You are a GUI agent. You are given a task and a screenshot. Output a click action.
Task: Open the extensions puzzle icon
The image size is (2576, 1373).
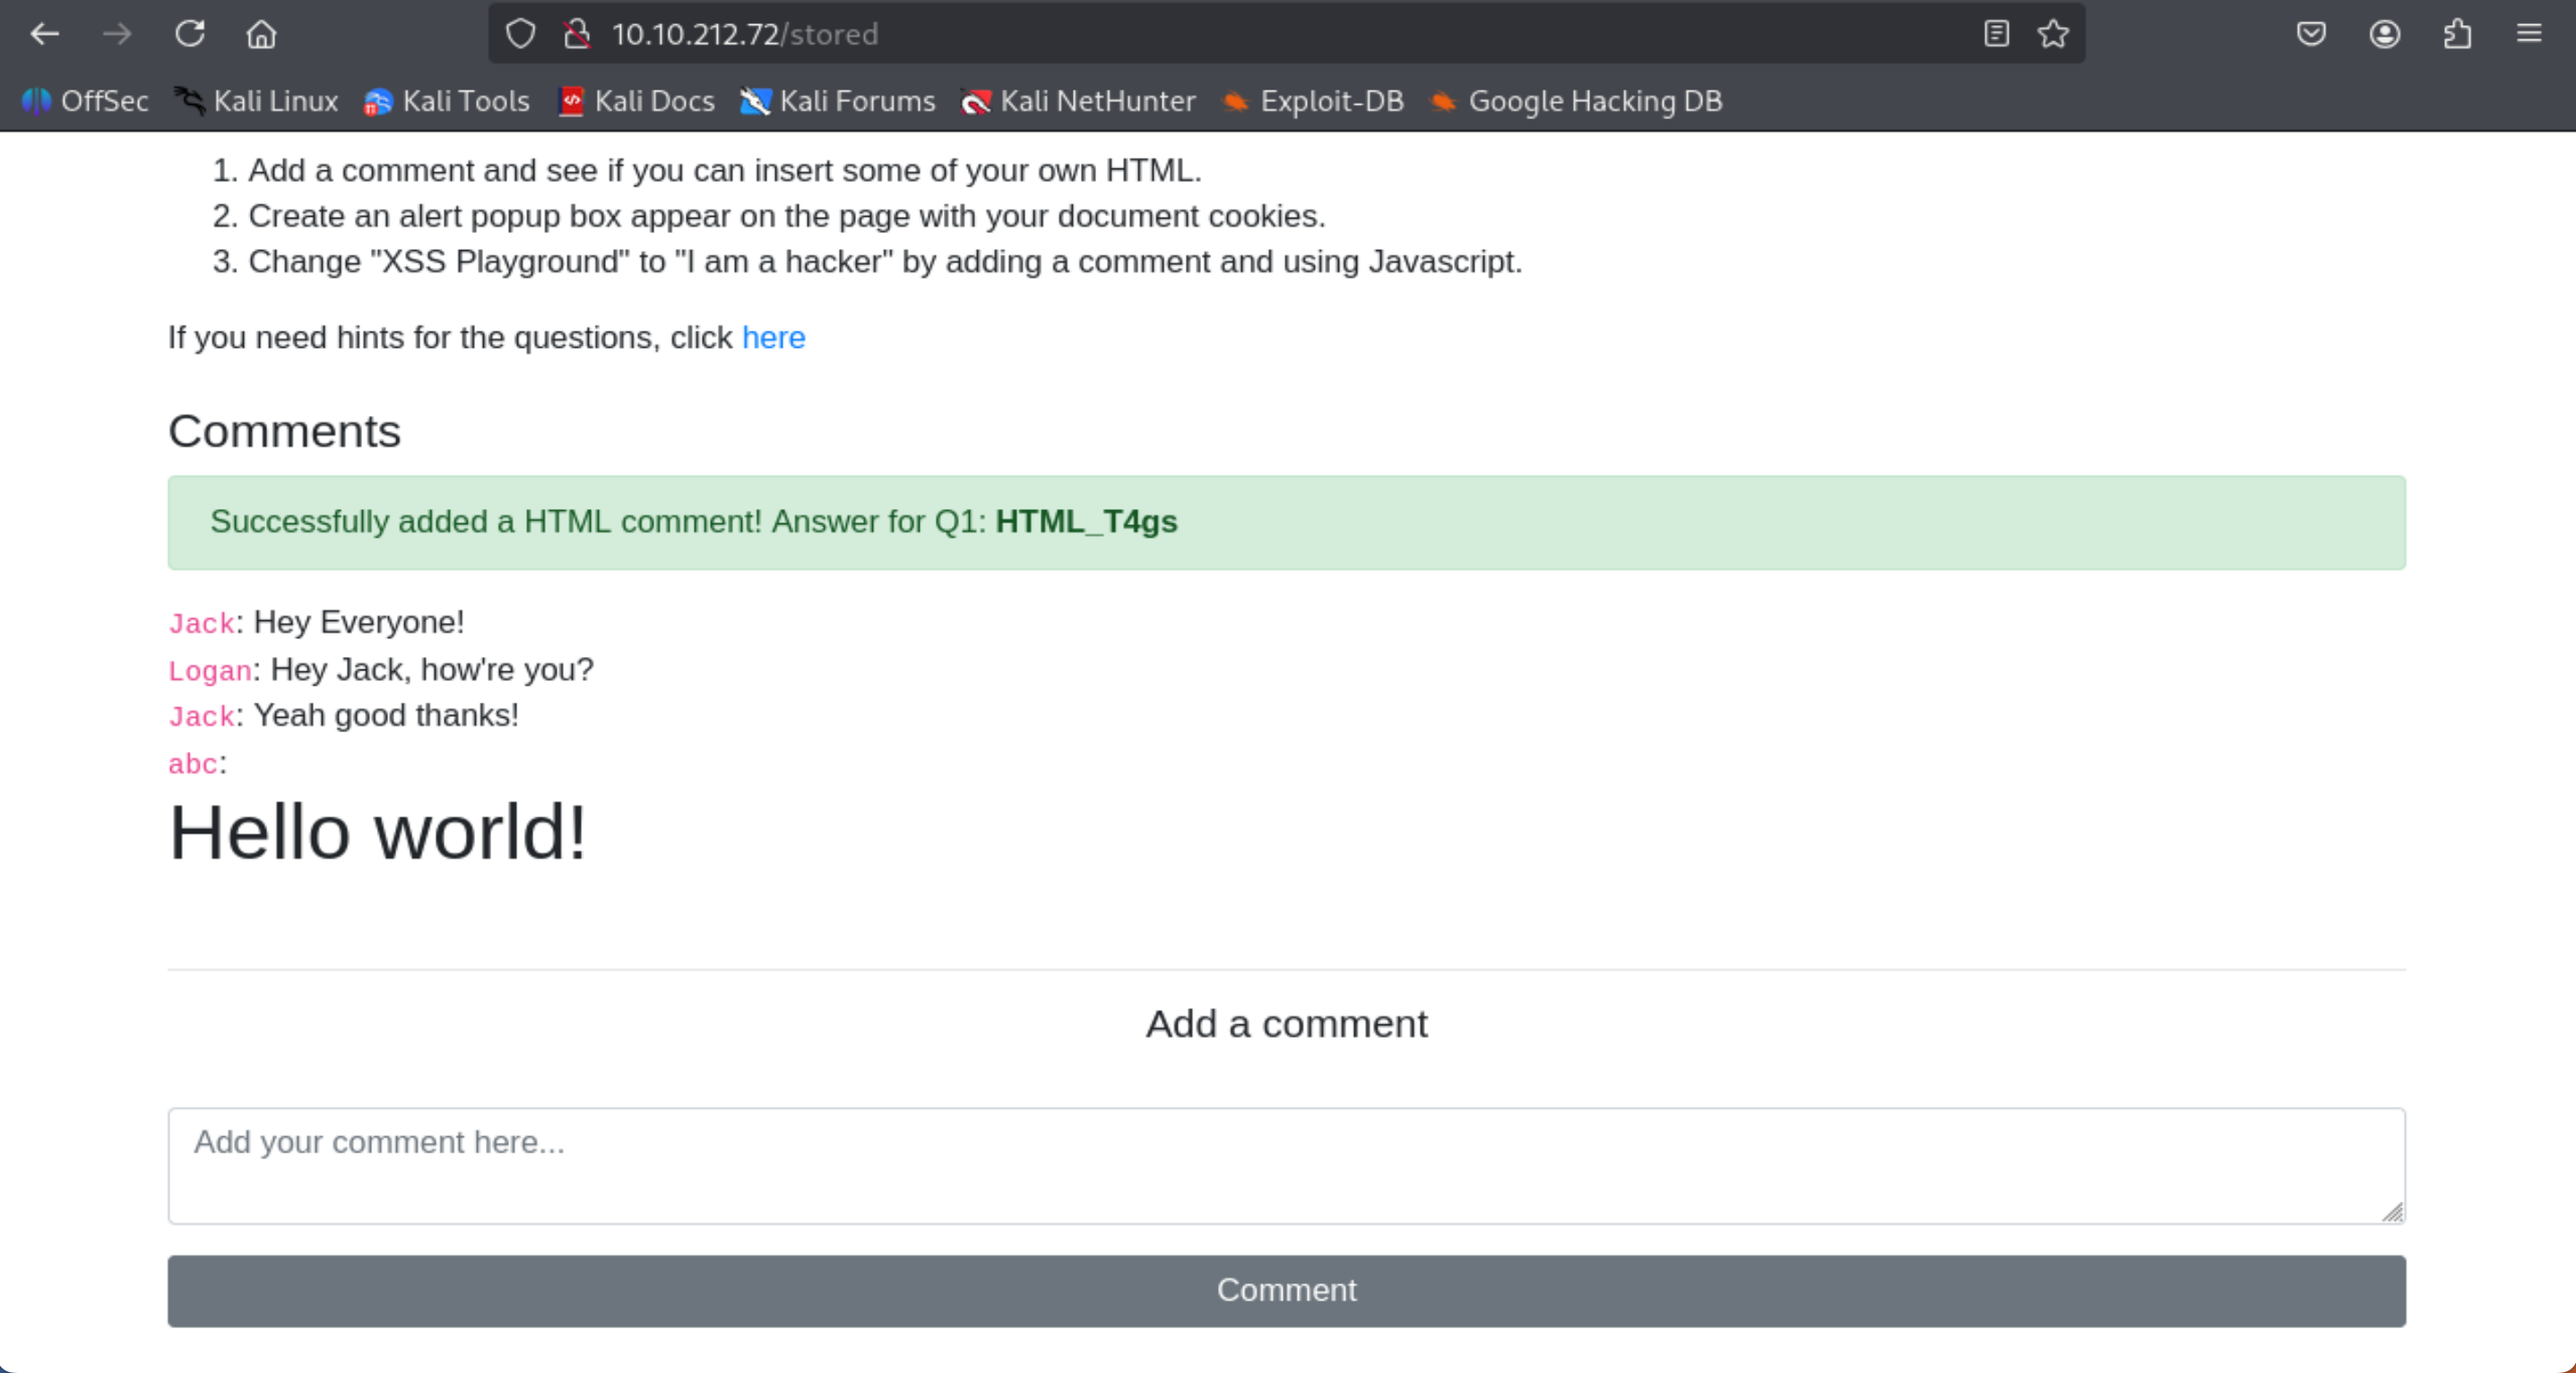[2457, 34]
